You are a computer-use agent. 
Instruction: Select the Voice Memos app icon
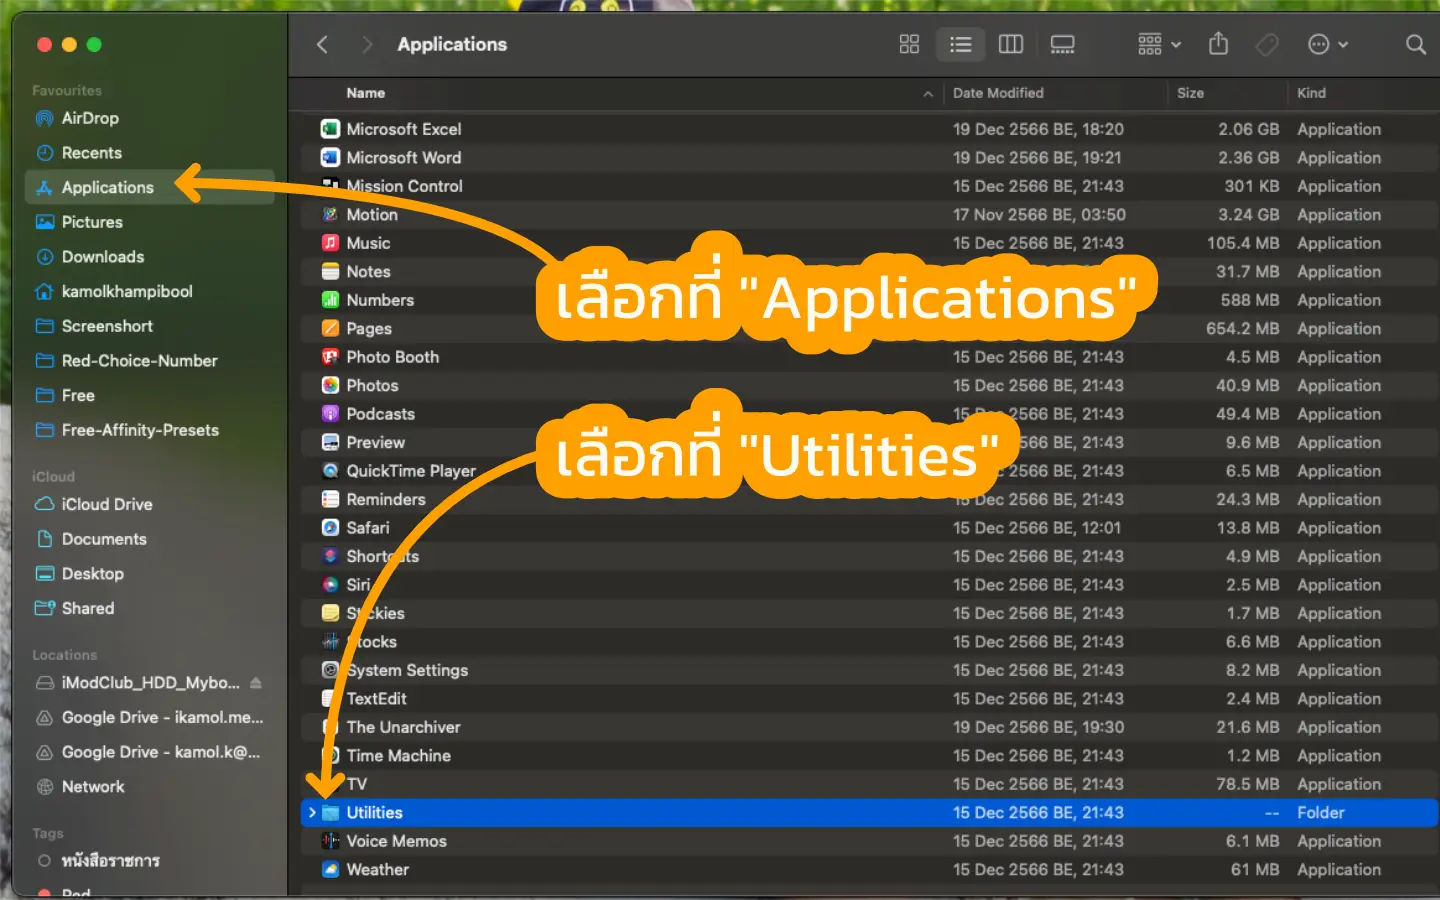click(x=330, y=841)
